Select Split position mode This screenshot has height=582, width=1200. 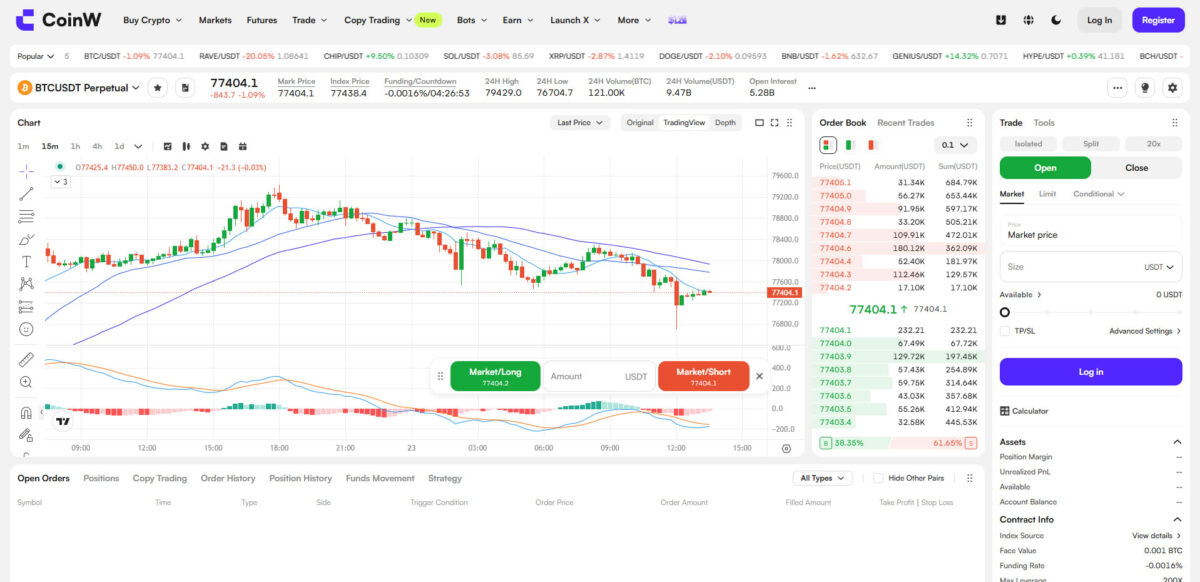coord(1091,144)
